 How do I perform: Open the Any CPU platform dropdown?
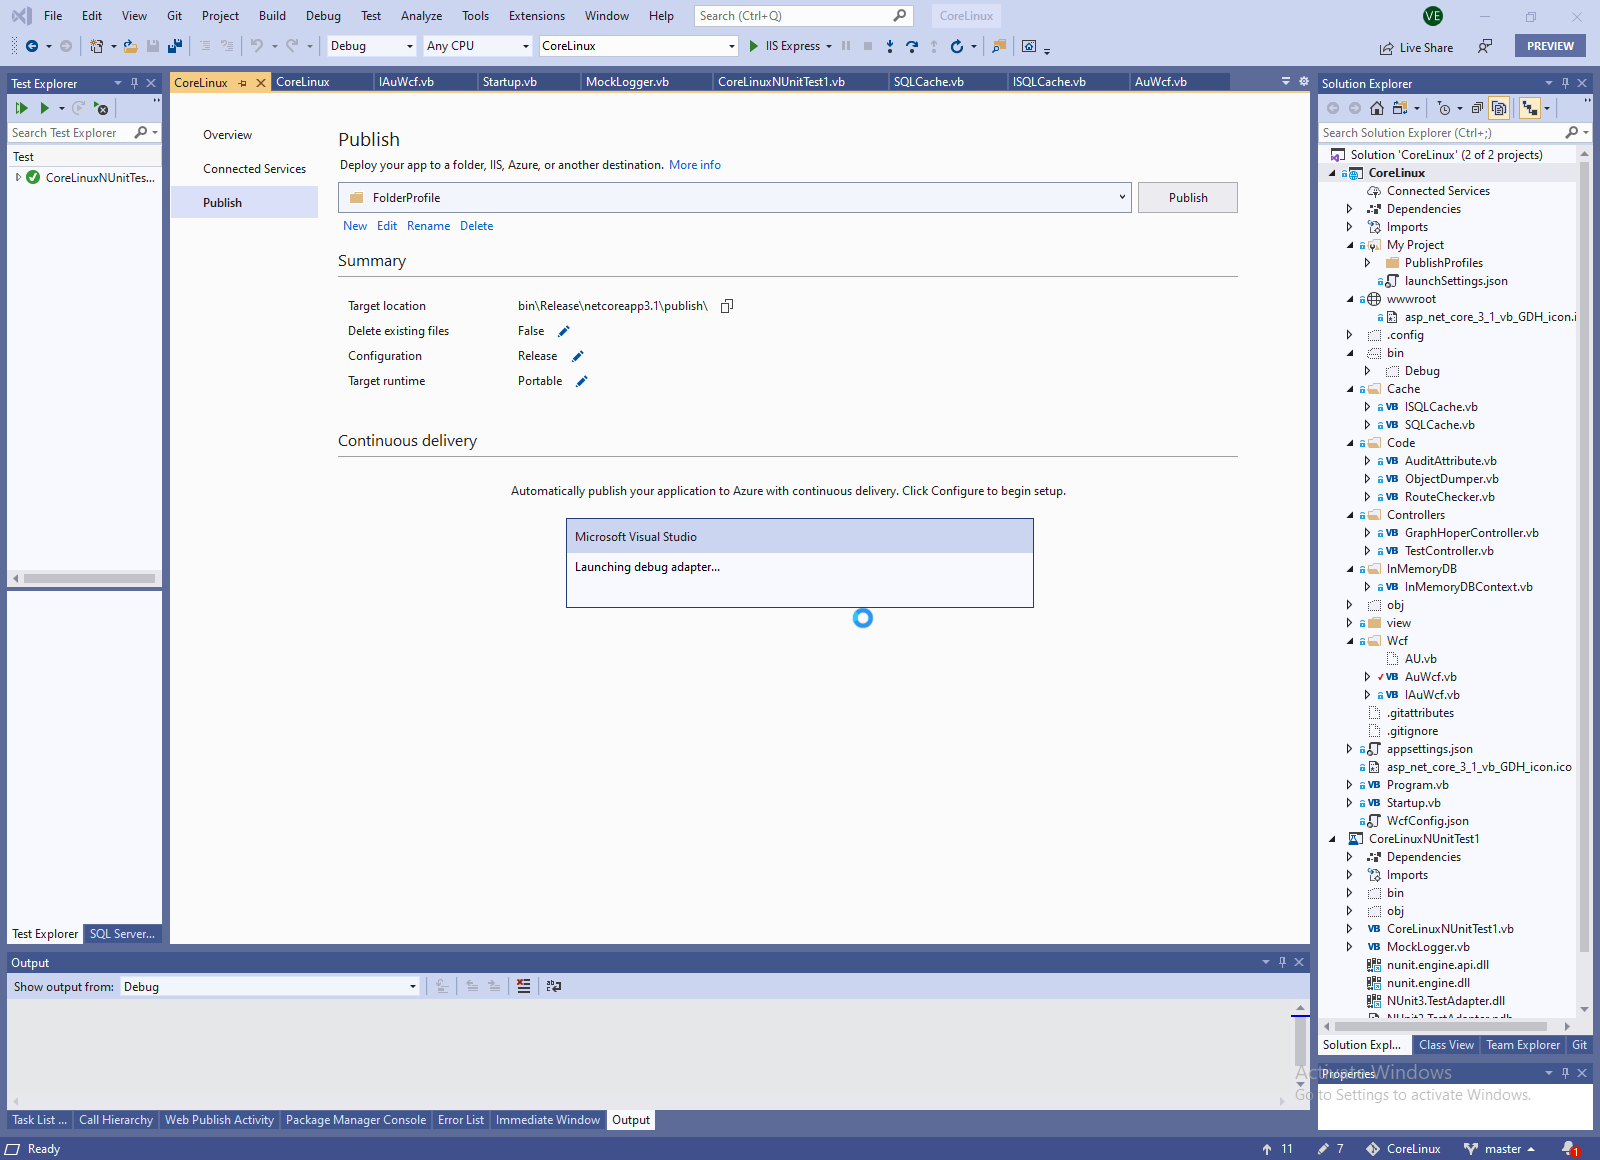478,46
